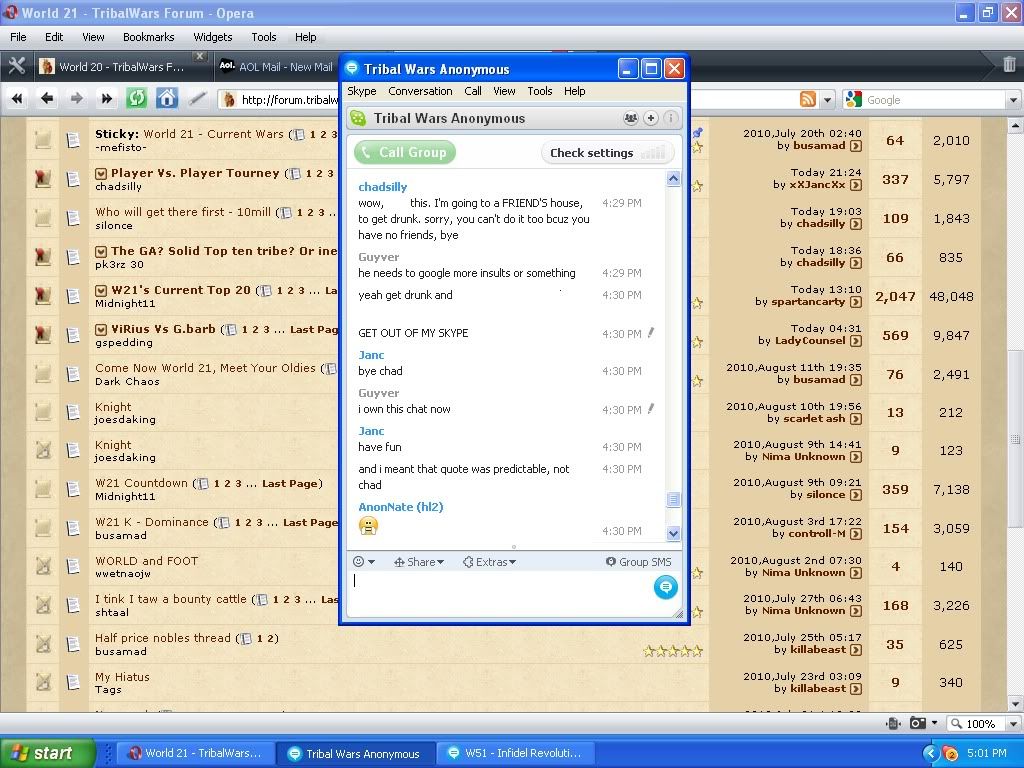Click the blue send message button in Skype
1024x768 pixels.
point(665,587)
